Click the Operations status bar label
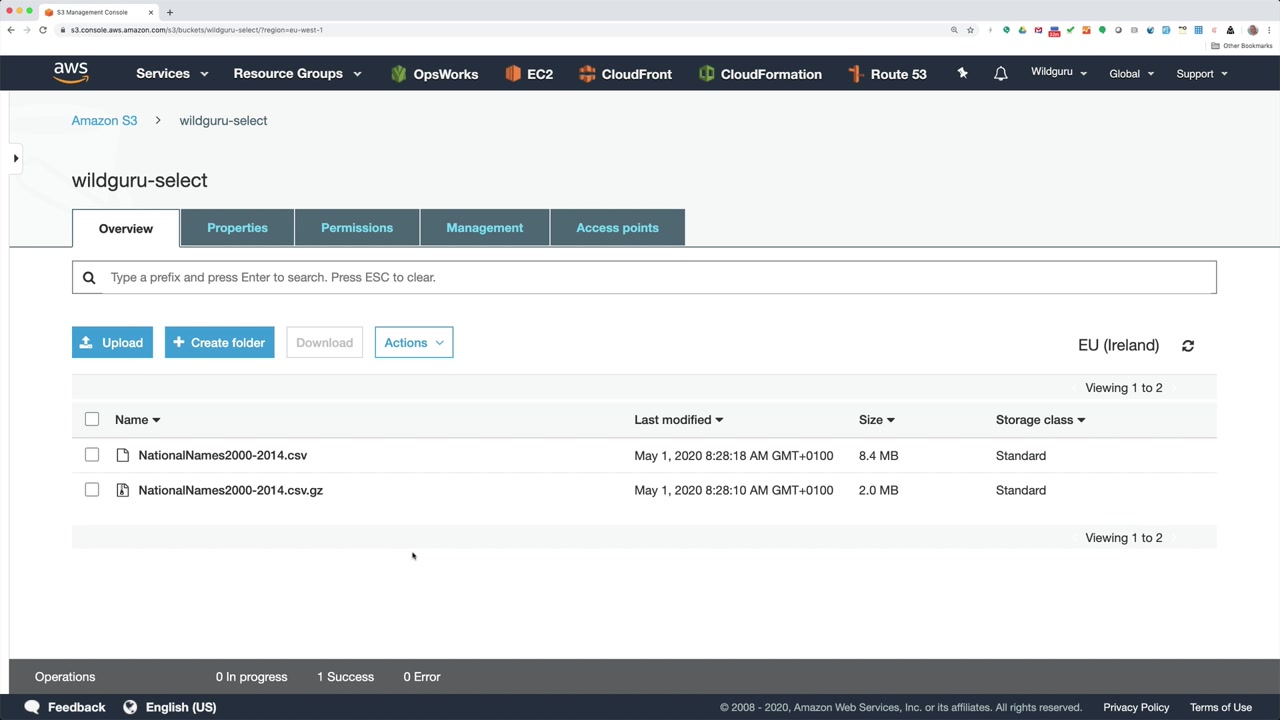 [65, 677]
